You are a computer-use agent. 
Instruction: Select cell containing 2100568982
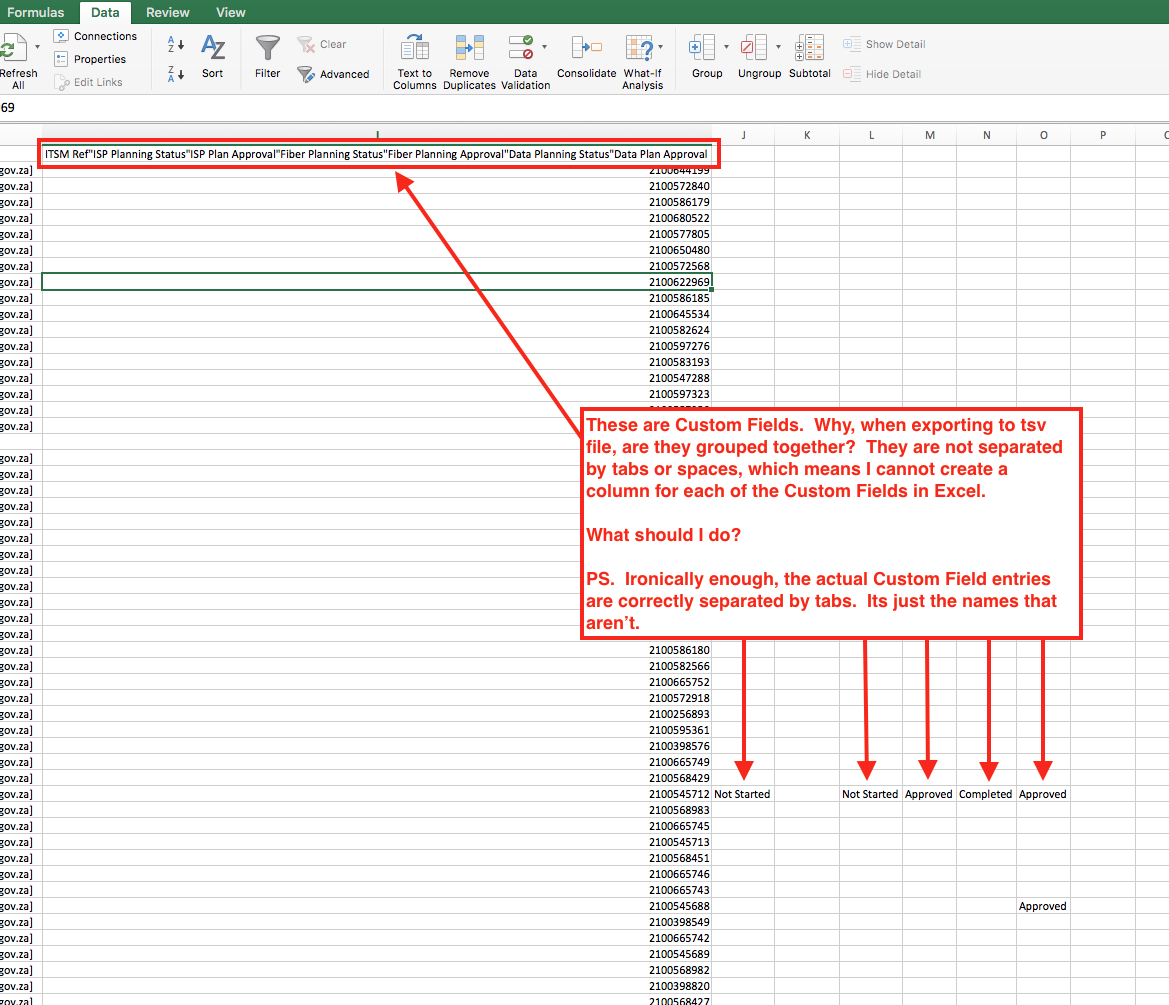[x=377, y=970]
